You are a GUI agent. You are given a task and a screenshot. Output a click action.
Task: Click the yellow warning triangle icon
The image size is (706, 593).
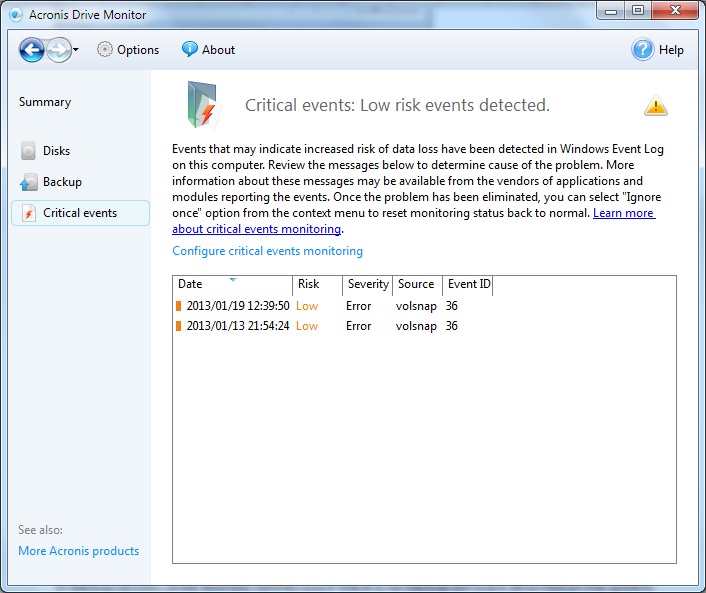[656, 105]
